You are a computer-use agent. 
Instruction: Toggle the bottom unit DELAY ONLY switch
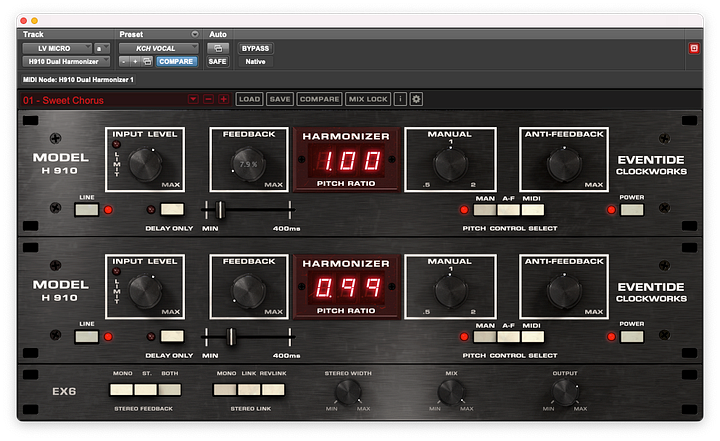pyautogui.click(x=172, y=337)
